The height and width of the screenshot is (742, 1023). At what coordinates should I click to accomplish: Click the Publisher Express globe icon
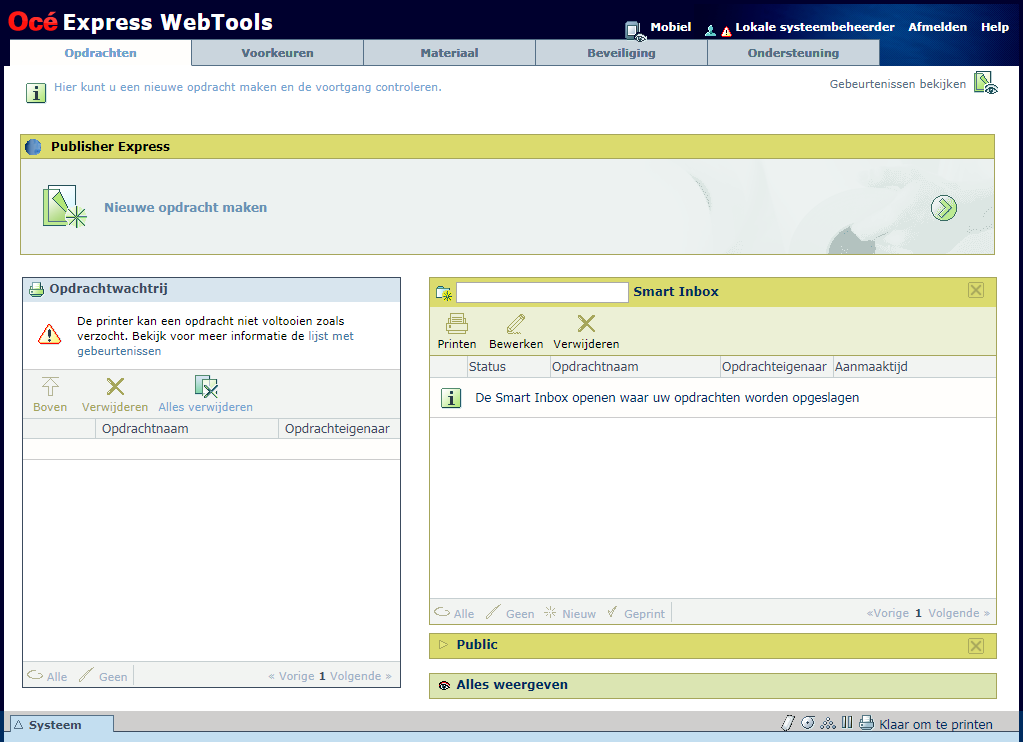coord(33,147)
